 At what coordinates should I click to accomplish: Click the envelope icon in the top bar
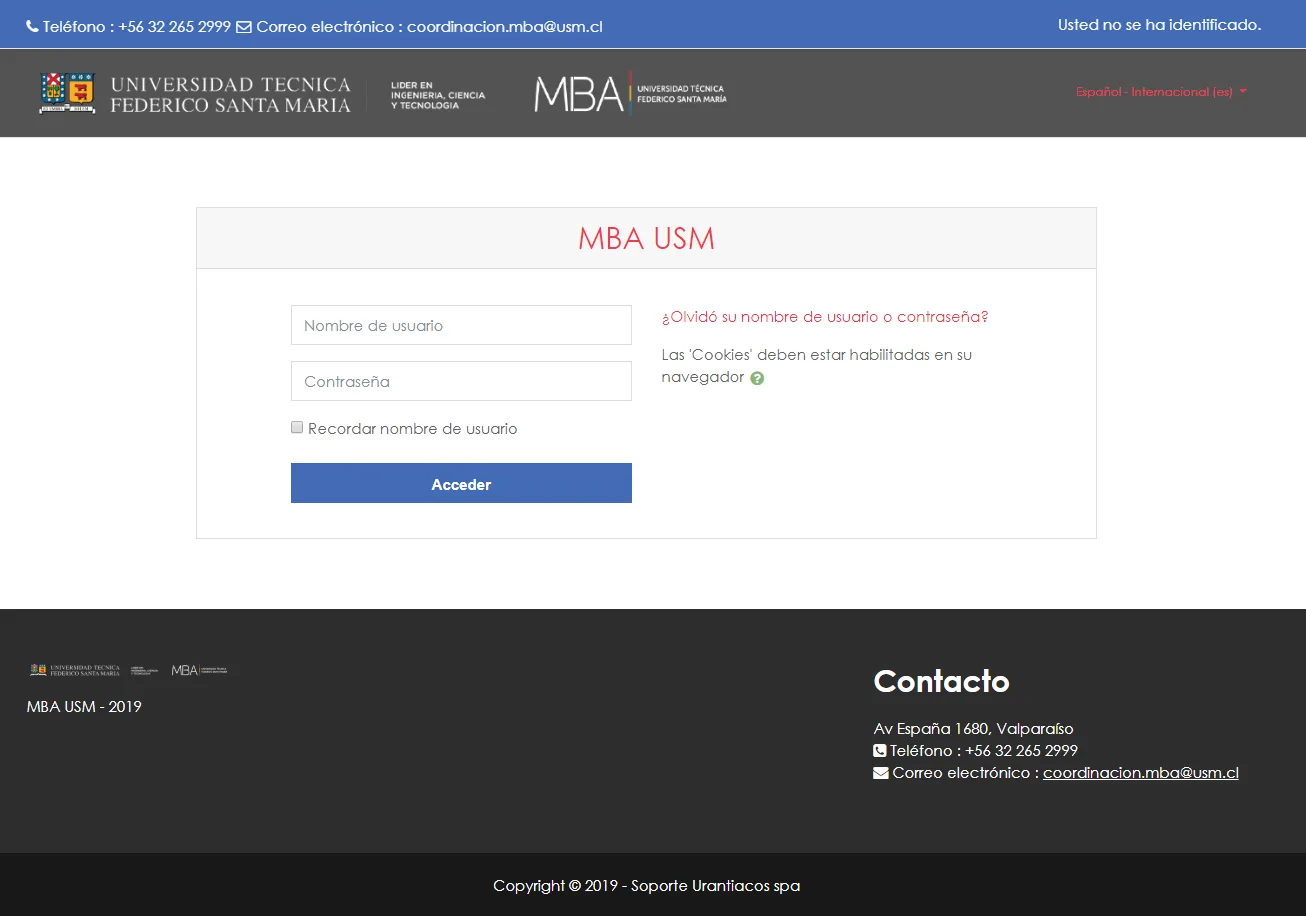pyautogui.click(x=244, y=27)
